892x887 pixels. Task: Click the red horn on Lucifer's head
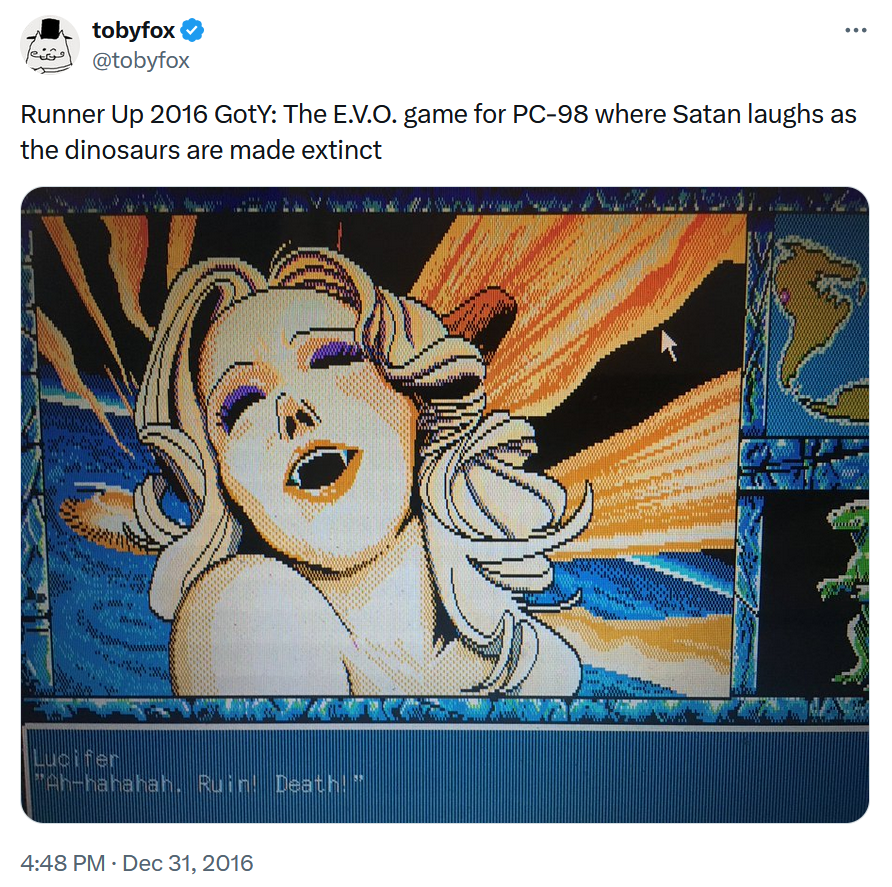point(482,314)
